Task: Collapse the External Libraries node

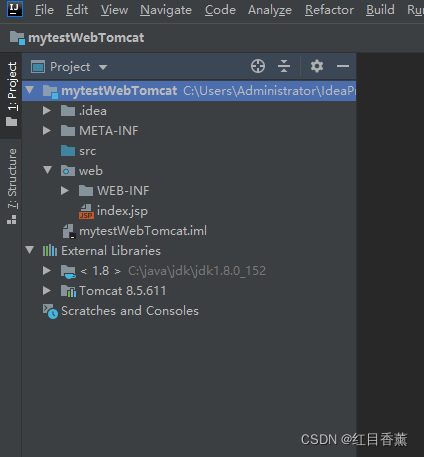Action: (x=30, y=250)
